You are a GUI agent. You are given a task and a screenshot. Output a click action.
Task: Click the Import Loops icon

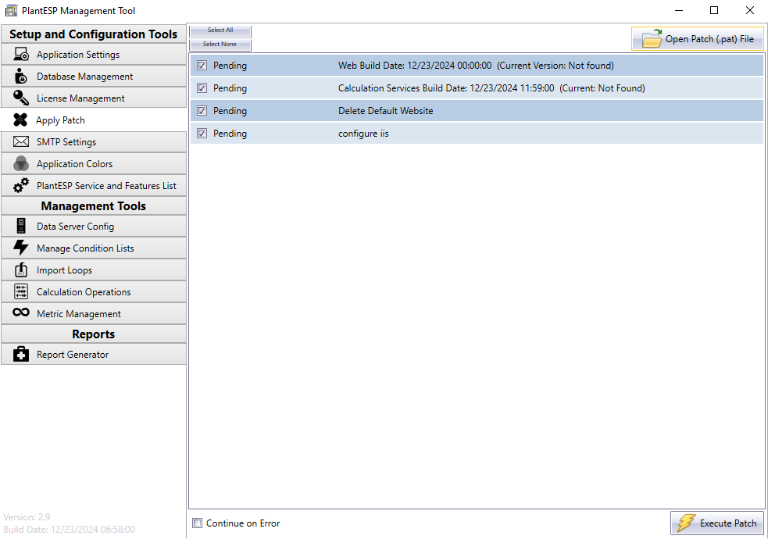[21, 270]
